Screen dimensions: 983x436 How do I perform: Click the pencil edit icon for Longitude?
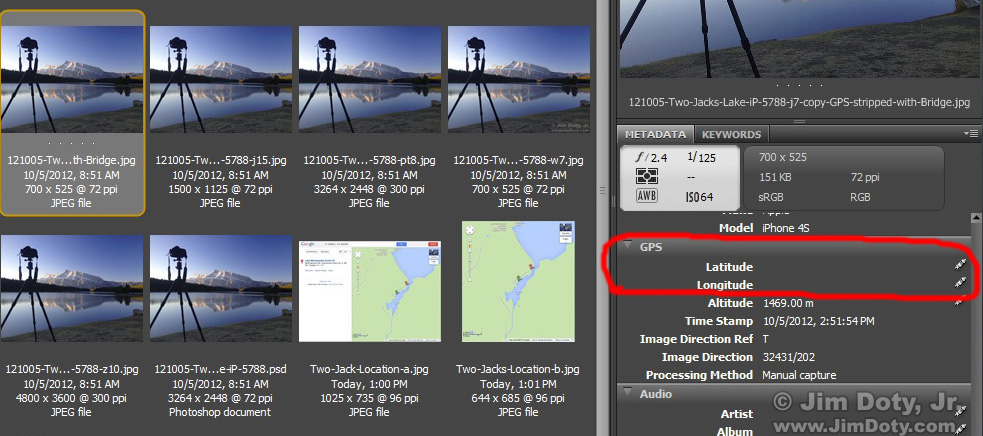[x=959, y=284]
